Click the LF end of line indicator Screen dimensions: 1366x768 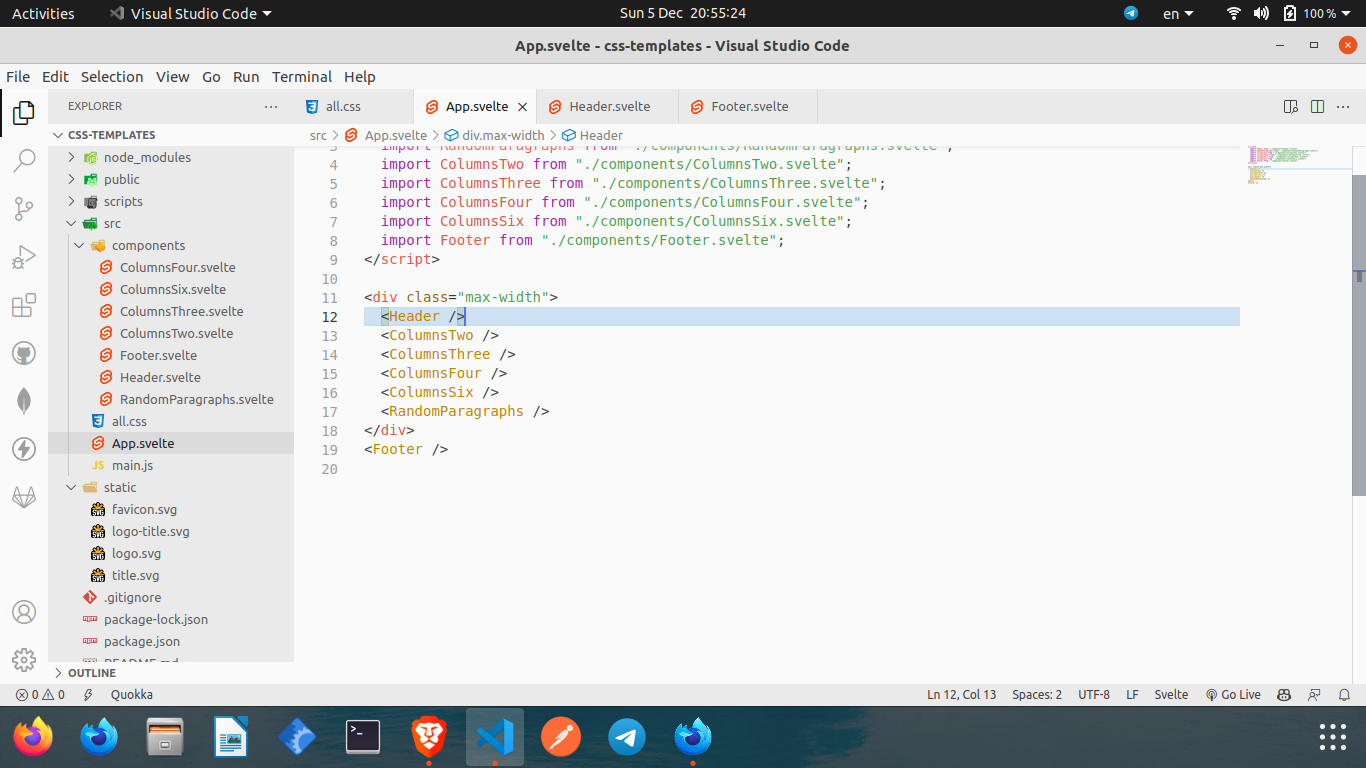click(x=1133, y=694)
